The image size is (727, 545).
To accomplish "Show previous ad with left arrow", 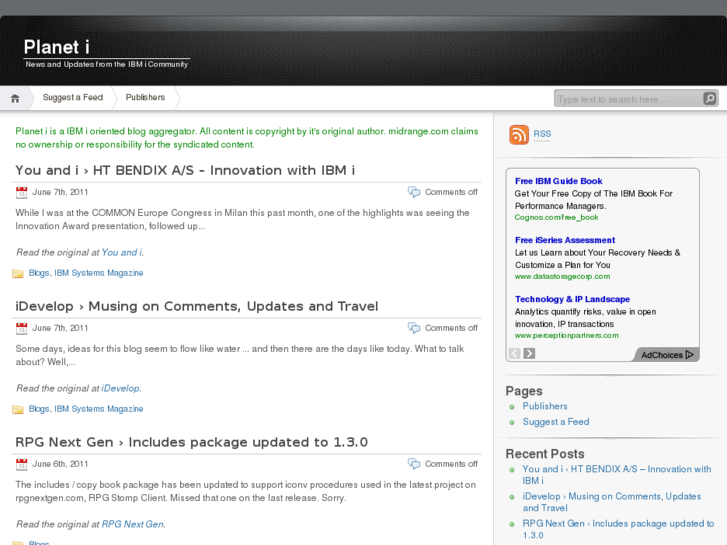I will tap(515, 353).
